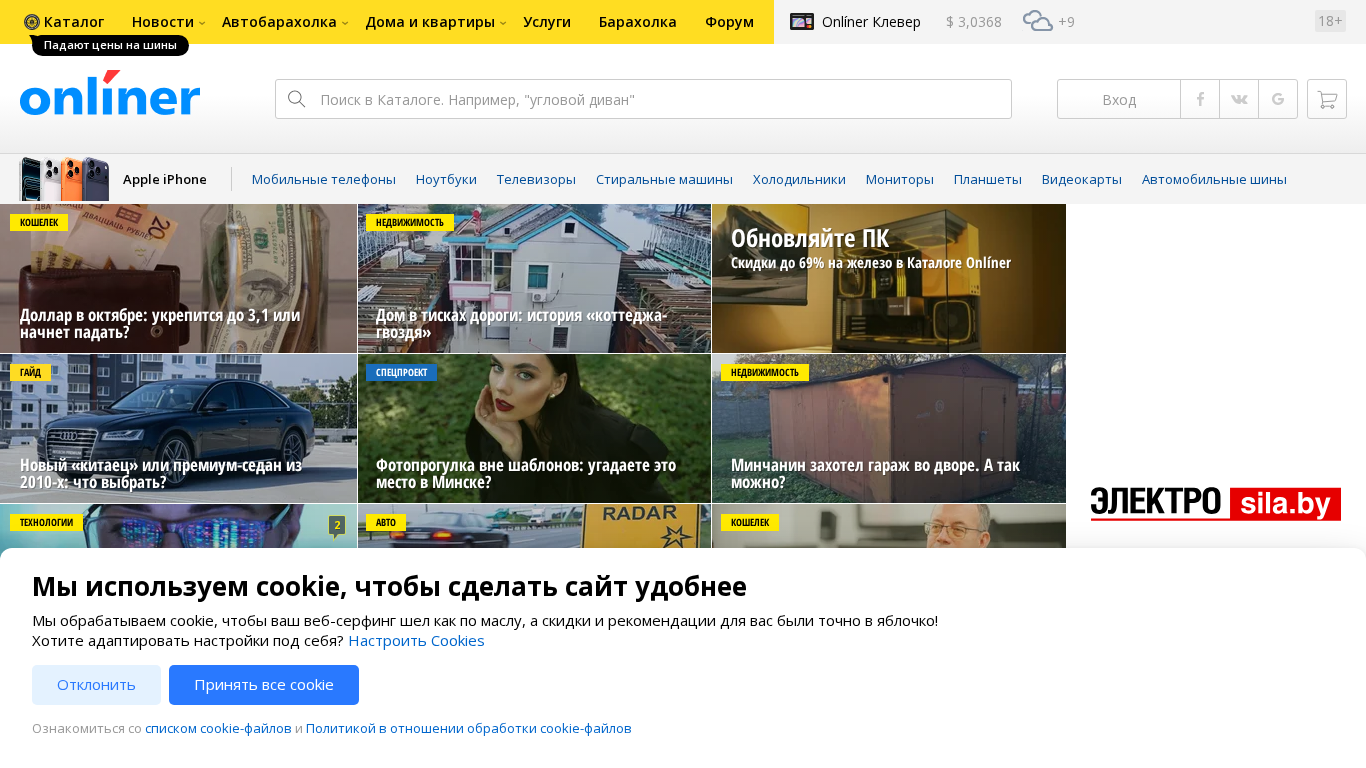This screenshot has height=768, width=1366.
Task: Open the Каталог menu
Action: click(74, 21)
